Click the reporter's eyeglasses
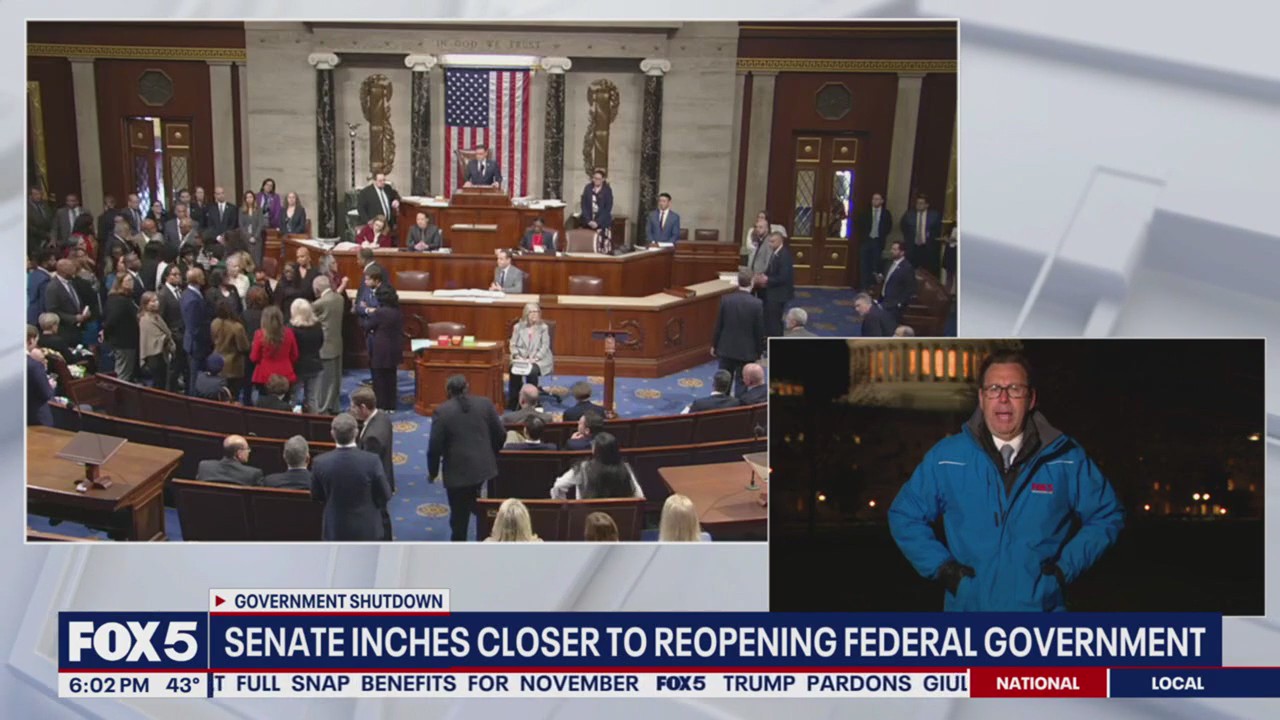1280x720 pixels. tap(1004, 391)
